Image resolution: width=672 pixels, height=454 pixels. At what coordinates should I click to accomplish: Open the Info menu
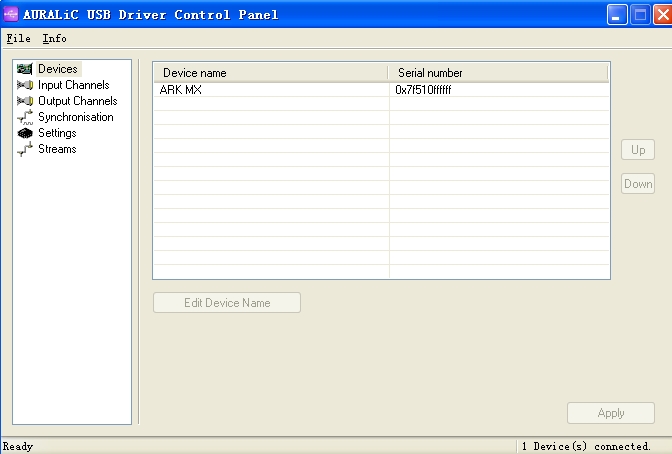(x=54, y=39)
